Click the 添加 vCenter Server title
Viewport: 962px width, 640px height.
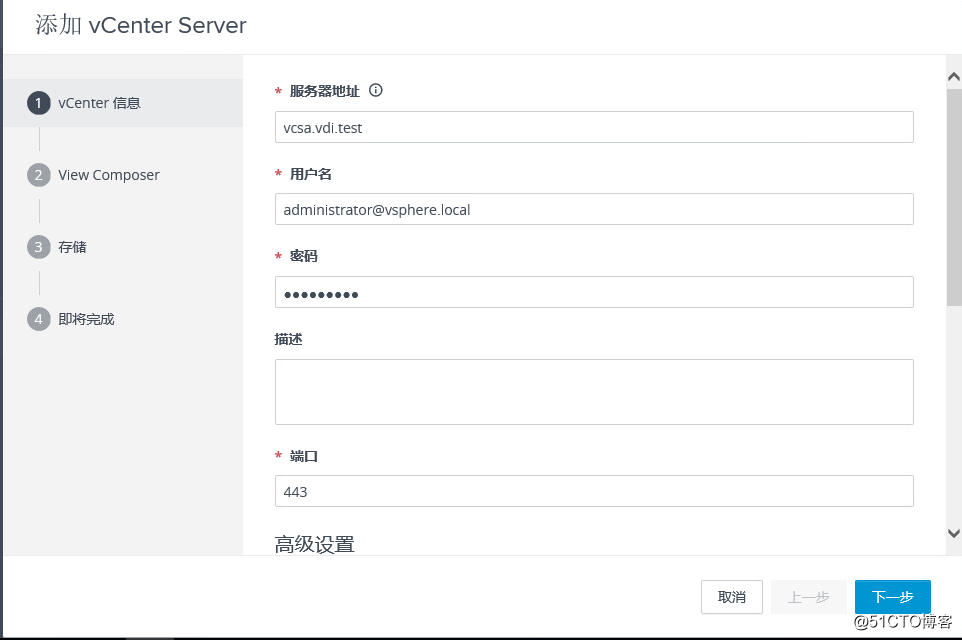140,25
